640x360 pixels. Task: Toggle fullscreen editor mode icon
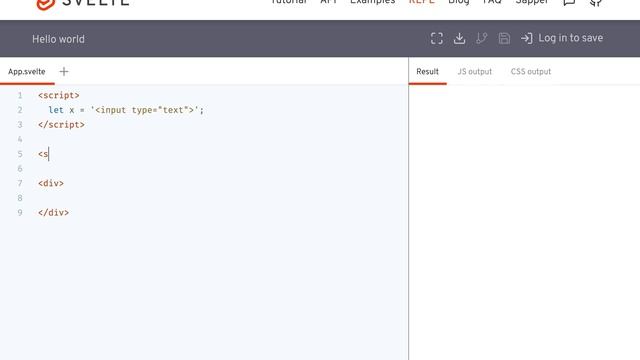437,38
